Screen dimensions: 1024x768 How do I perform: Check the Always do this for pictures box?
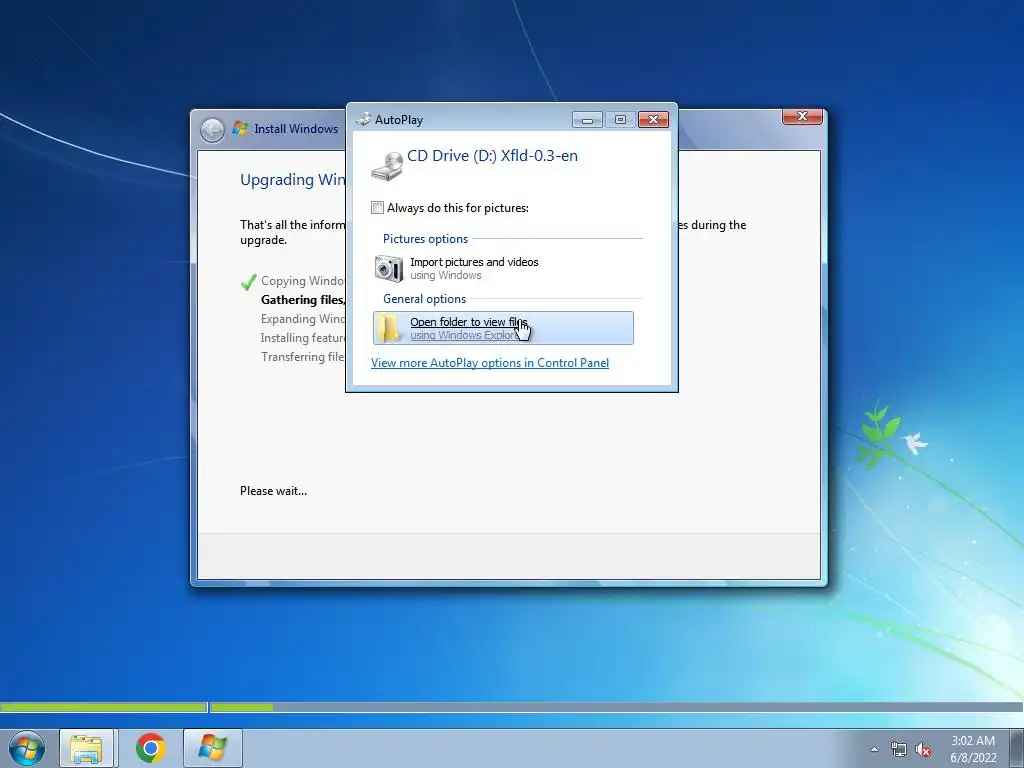pos(377,208)
